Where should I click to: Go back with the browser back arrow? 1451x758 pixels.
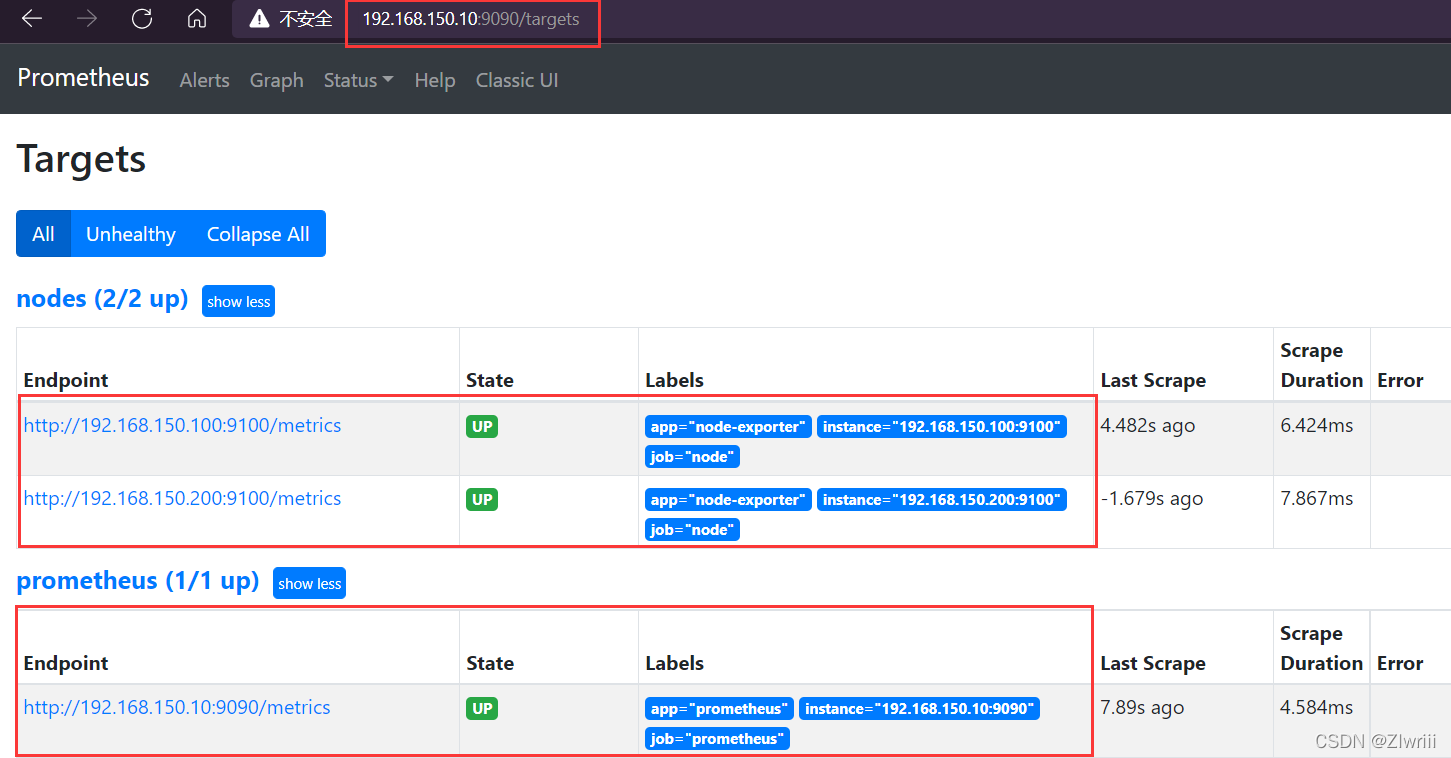[x=32, y=19]
